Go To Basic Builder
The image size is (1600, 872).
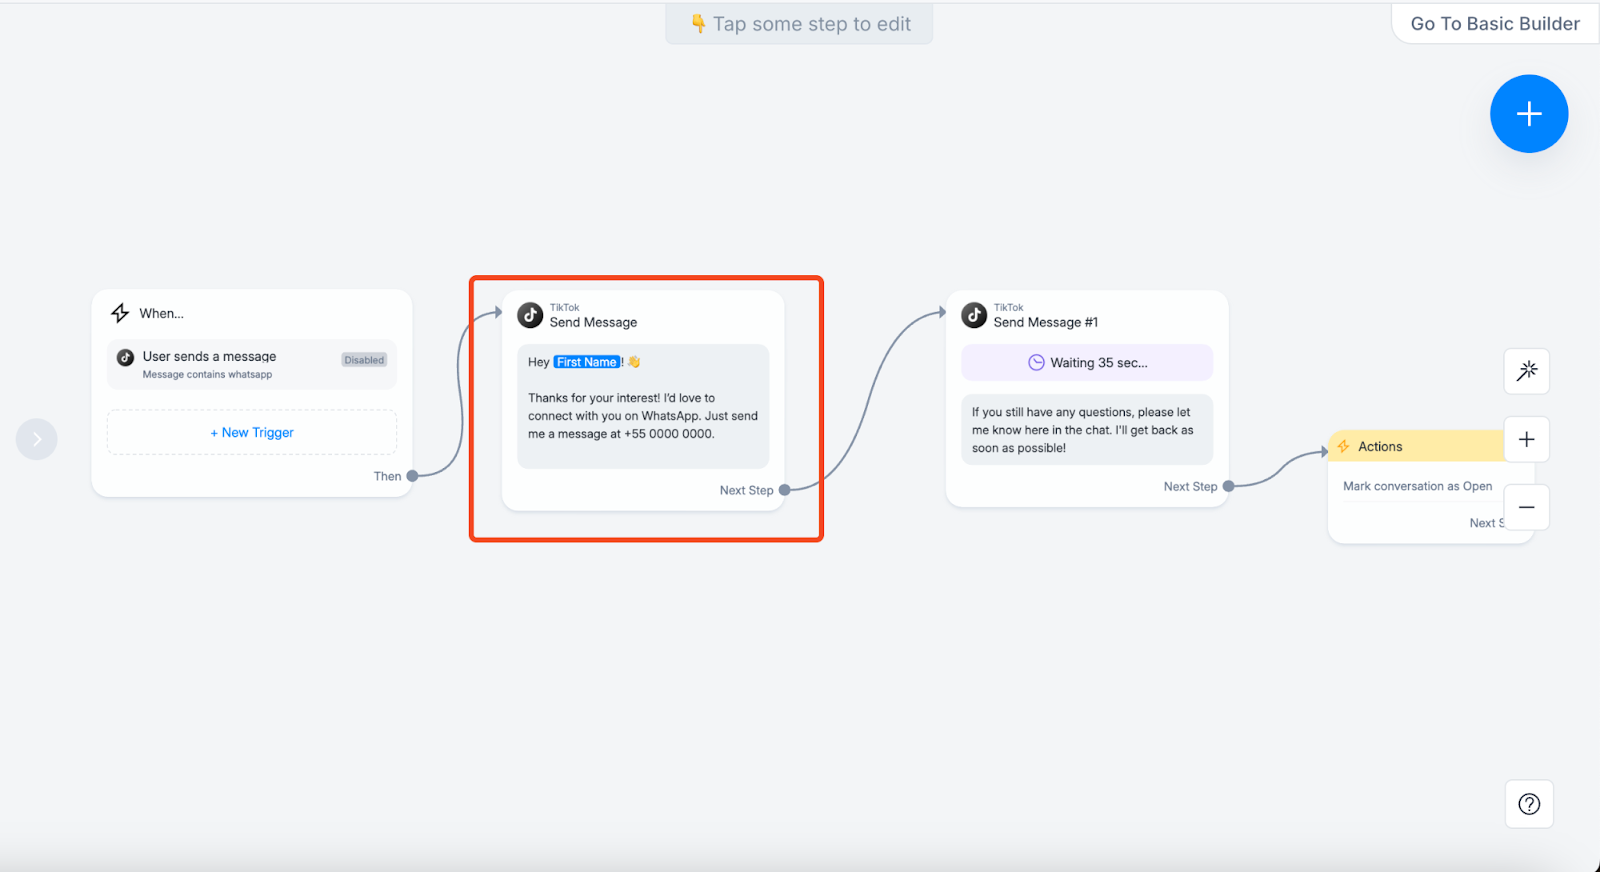pyautogui.click(x=1494, y=24)
